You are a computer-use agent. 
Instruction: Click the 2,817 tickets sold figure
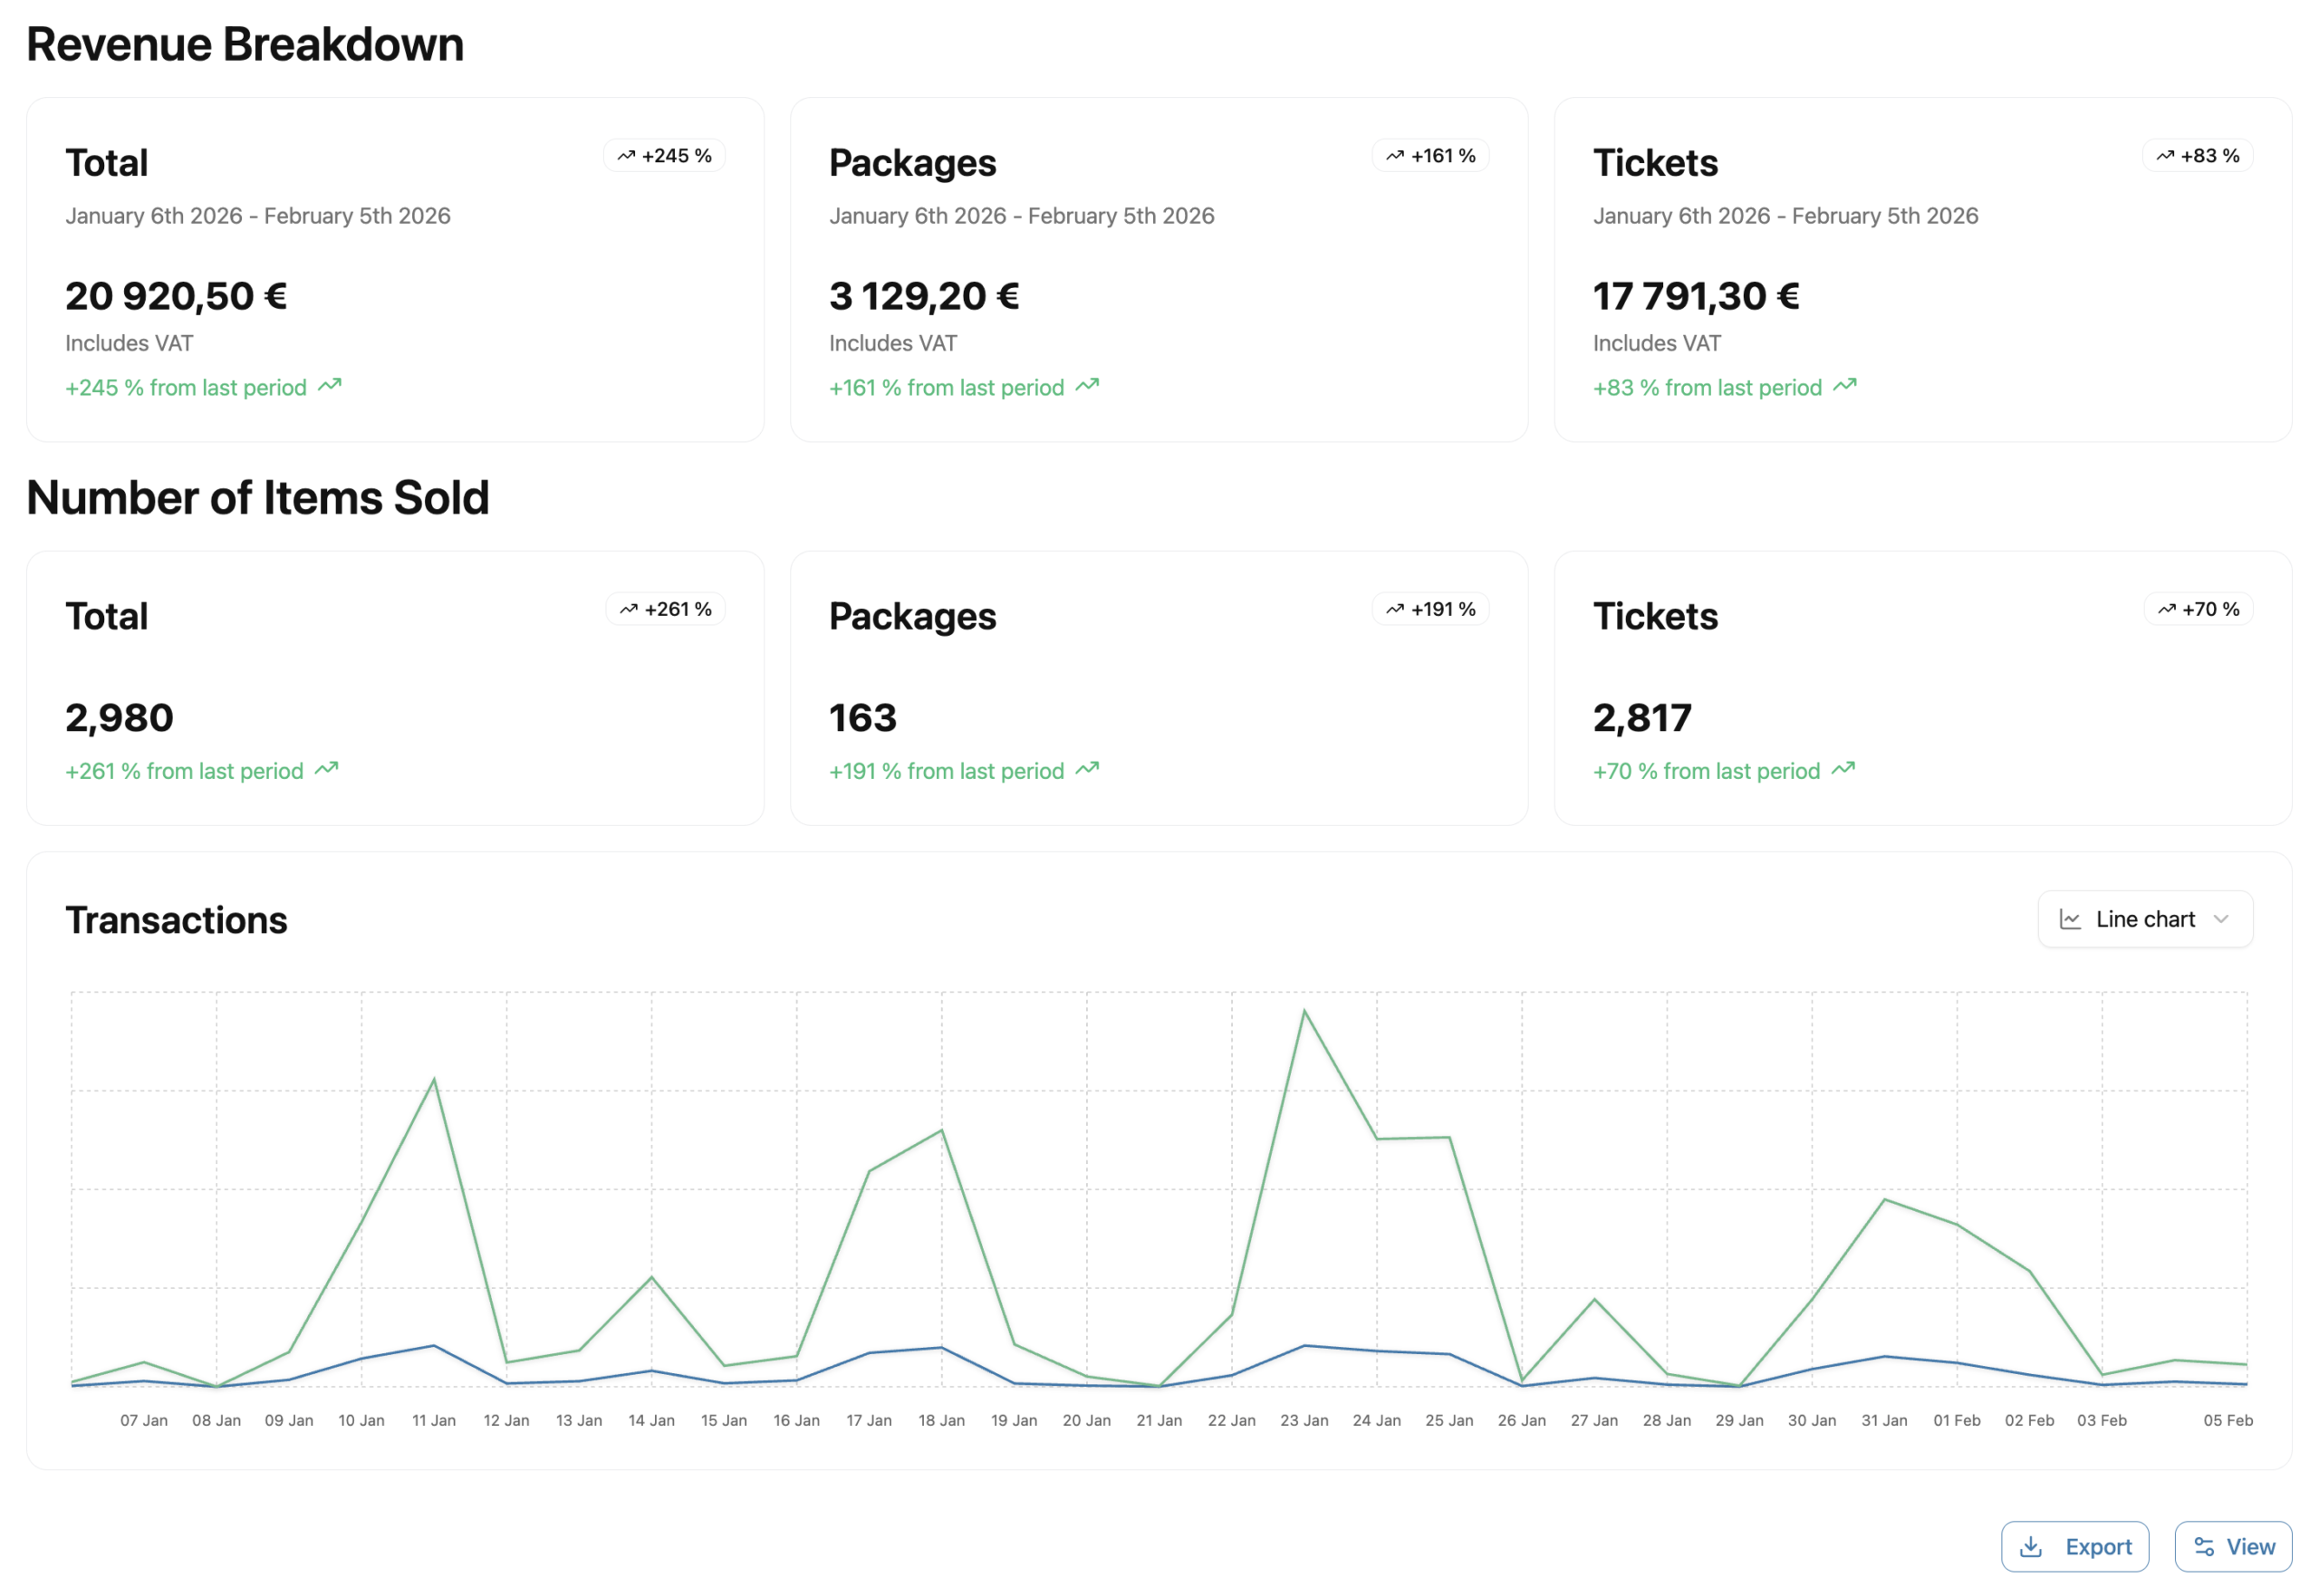pos(1641,718)
